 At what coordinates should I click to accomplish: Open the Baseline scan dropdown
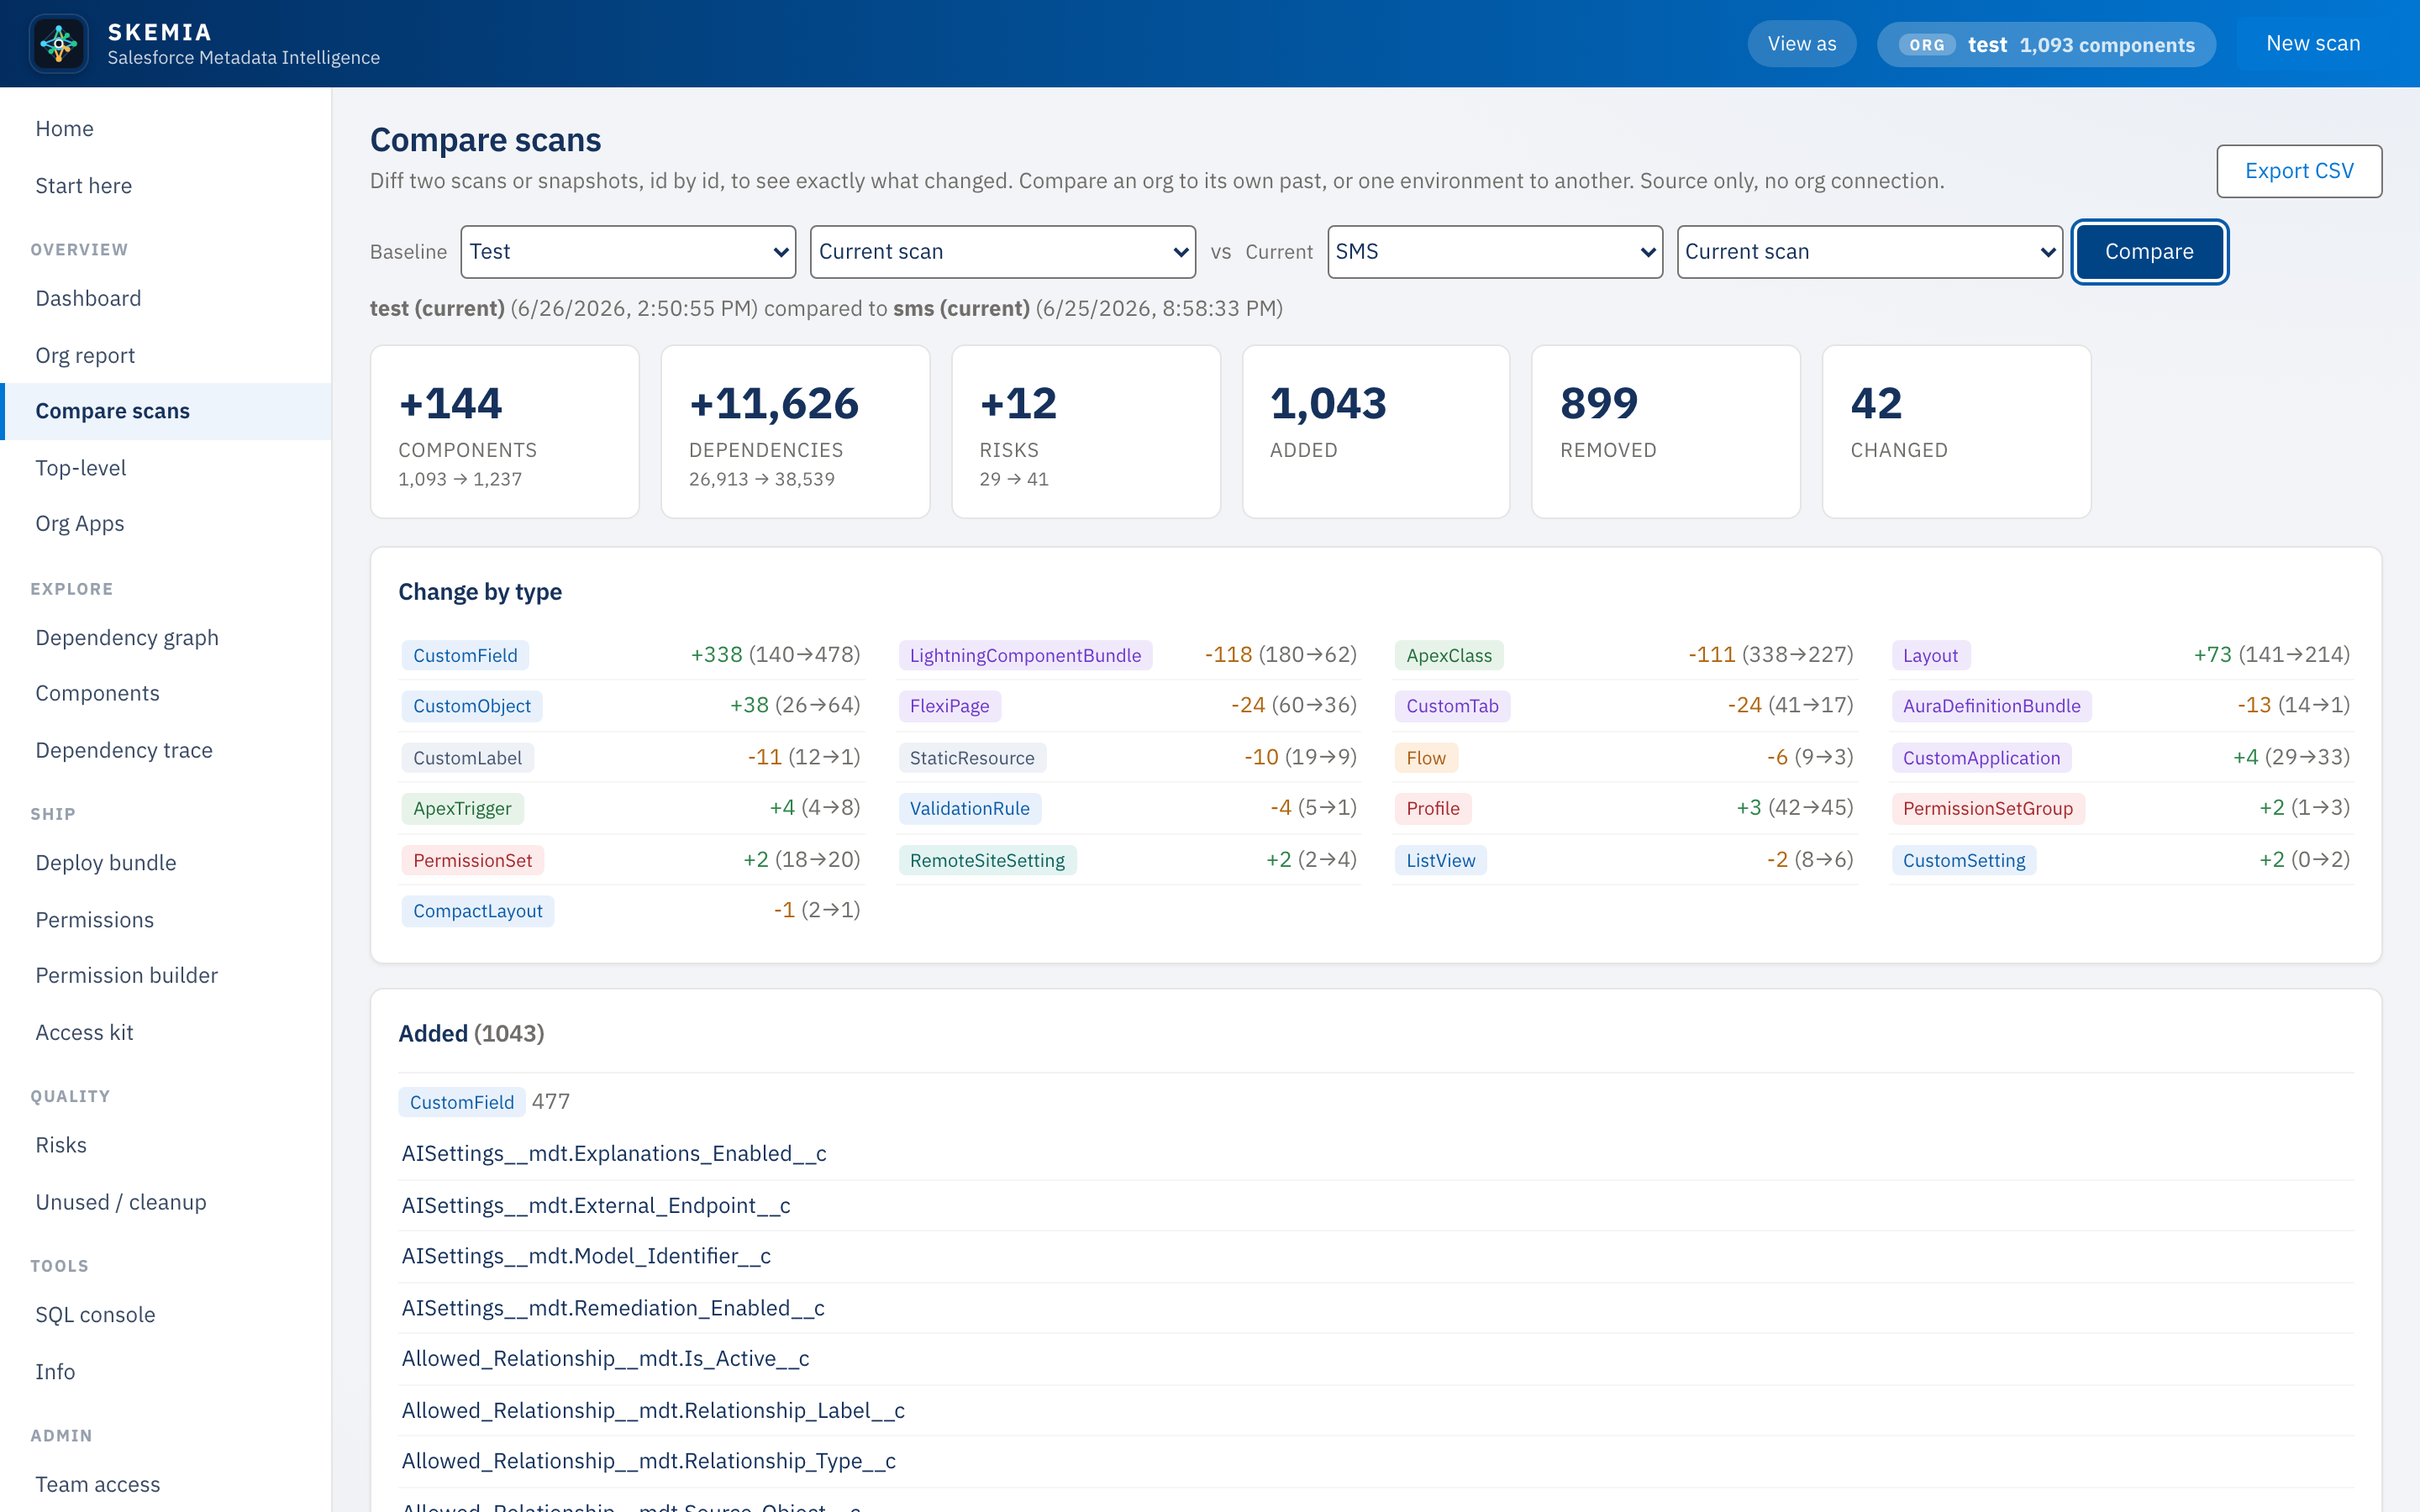[x=1003, y=252]
